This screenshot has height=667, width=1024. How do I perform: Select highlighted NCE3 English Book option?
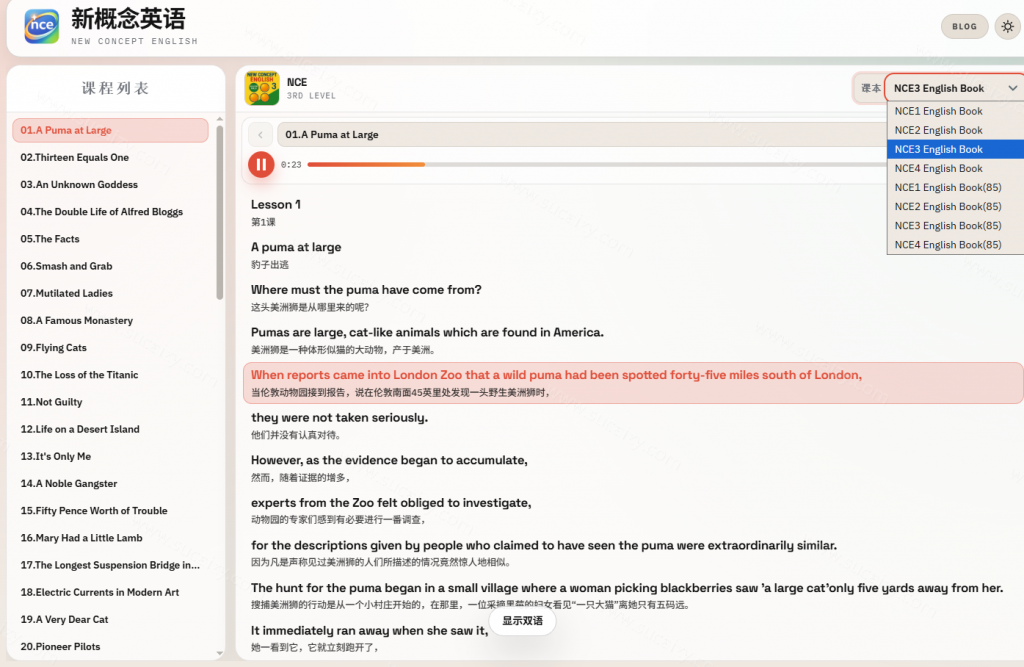tap(955, 149)
